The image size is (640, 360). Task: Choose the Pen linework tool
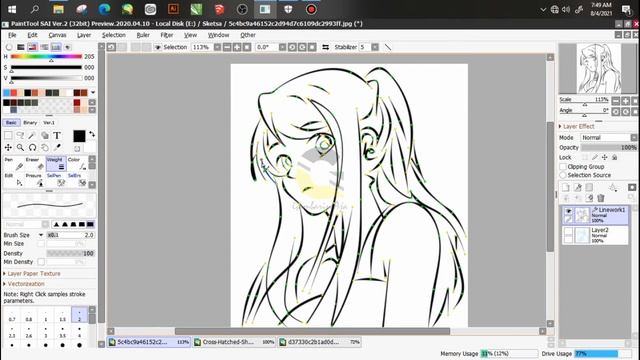(x=13, y=164)
